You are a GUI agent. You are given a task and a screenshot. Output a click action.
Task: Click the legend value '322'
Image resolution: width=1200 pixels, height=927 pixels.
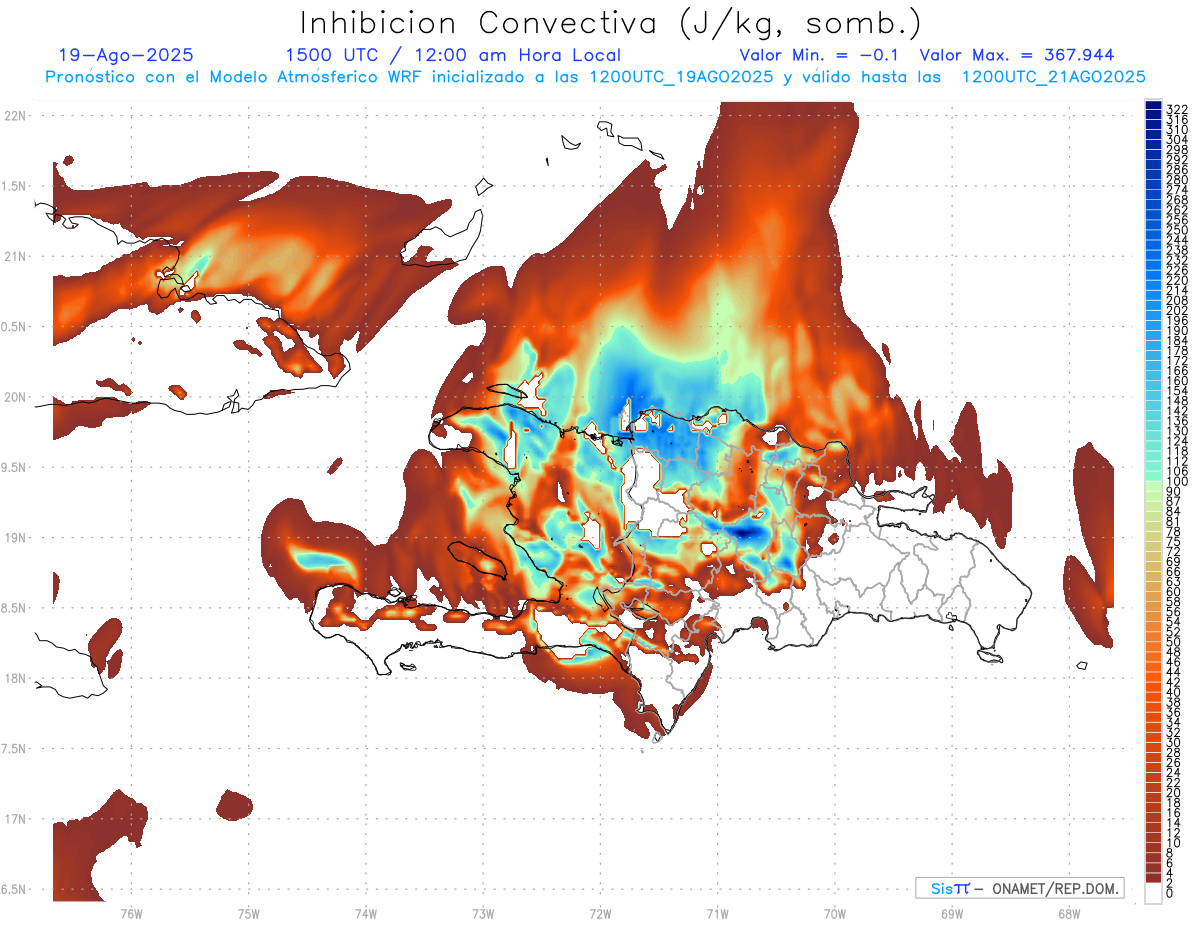tap(1177, 108)
